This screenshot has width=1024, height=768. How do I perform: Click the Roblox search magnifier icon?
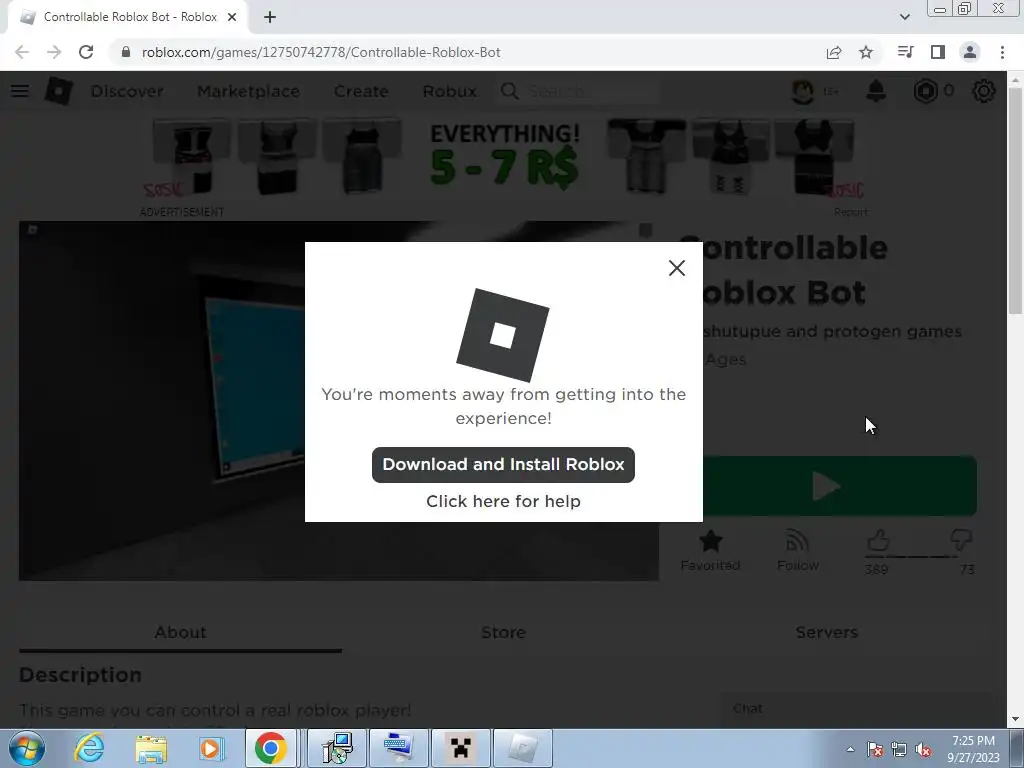coord(509,91)
